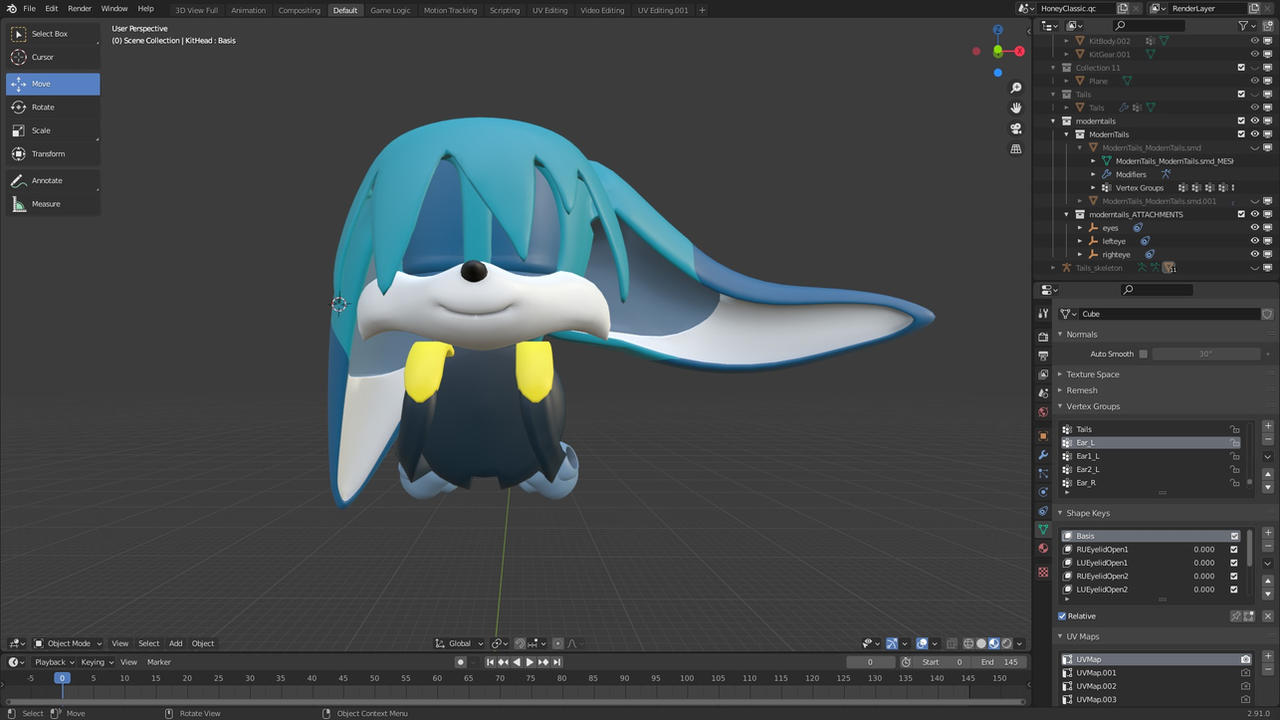The image size is (1280, 720).
Task: Hide the lefteye object in outliner
Action: pos(1255,241)
